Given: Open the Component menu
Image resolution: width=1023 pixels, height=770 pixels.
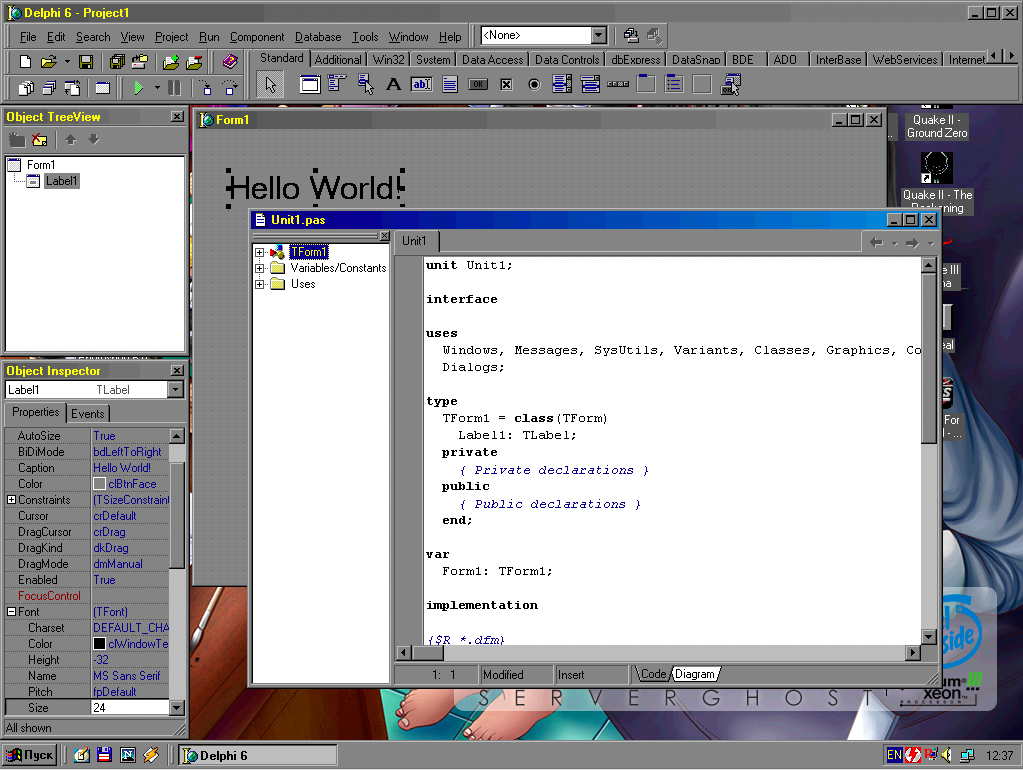Looking at the screenshot, I should click(x=257, y=37).
